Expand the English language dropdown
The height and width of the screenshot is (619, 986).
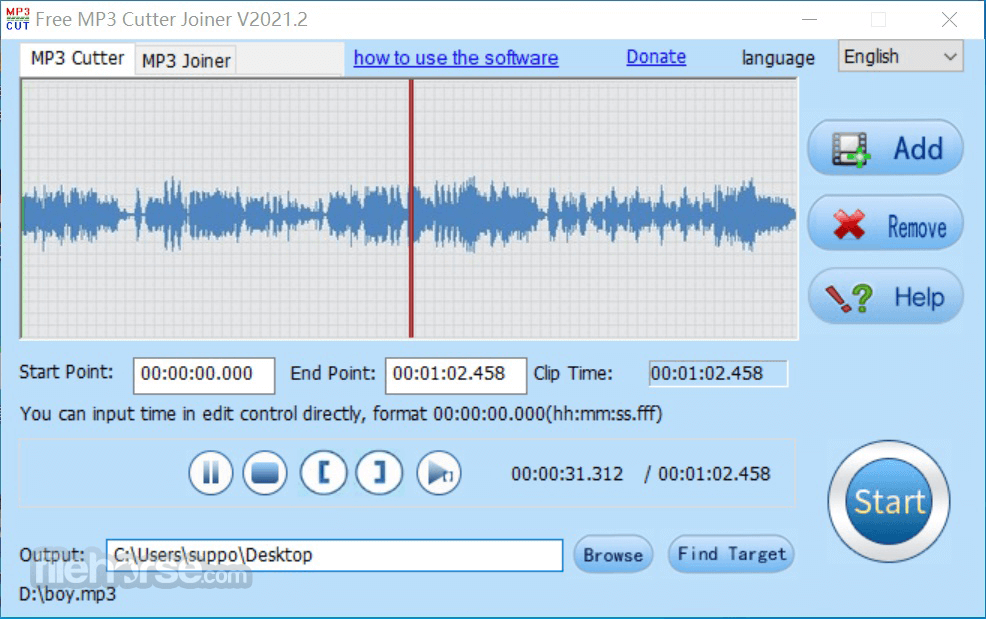point(900,57)
